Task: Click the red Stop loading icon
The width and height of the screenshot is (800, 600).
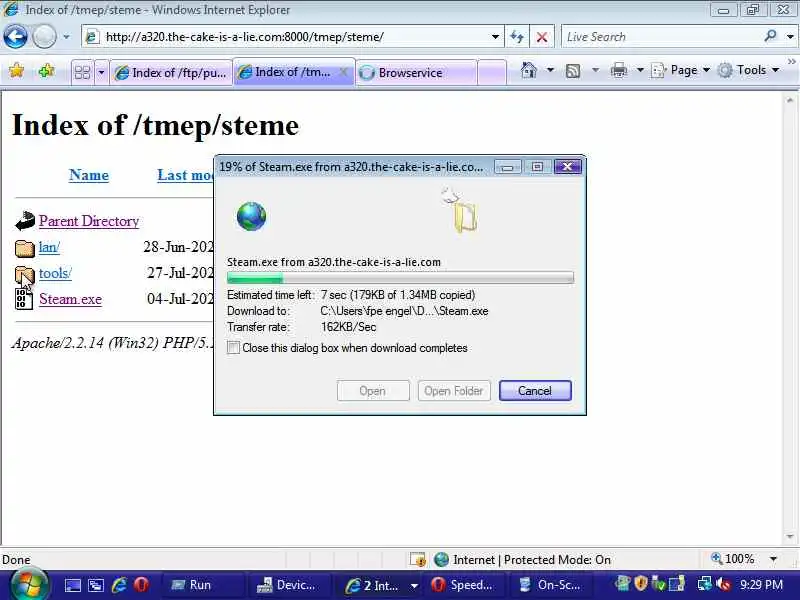Action: [x=542, y=37]
